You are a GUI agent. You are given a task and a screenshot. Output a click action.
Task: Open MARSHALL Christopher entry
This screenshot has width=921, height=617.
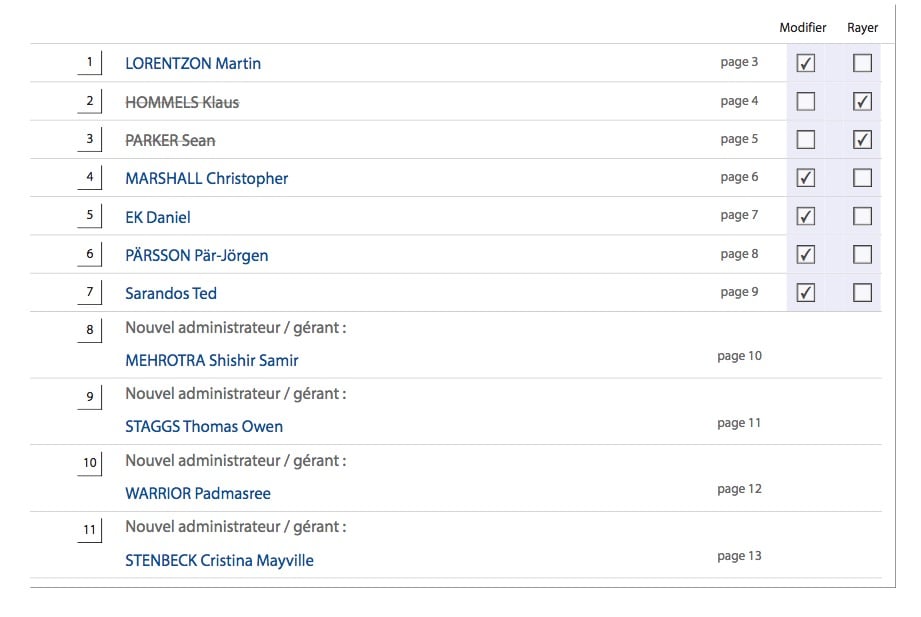coord(206,179)
